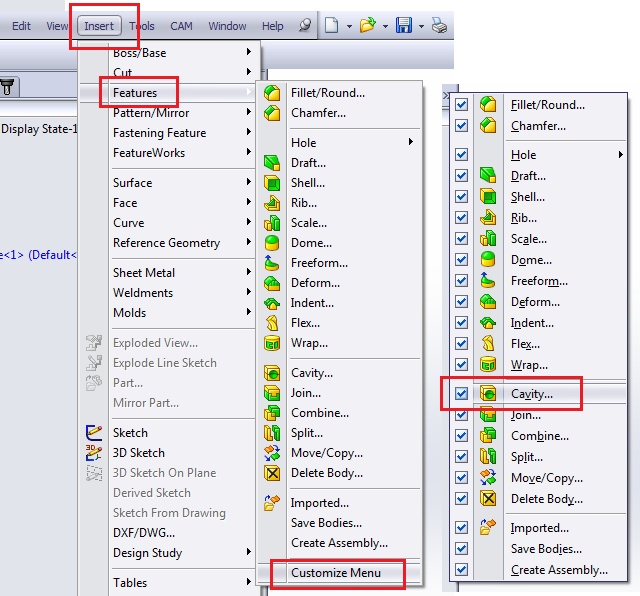Click the Cavity entry in customize list
640x596 pixels.
coord(531,394)
